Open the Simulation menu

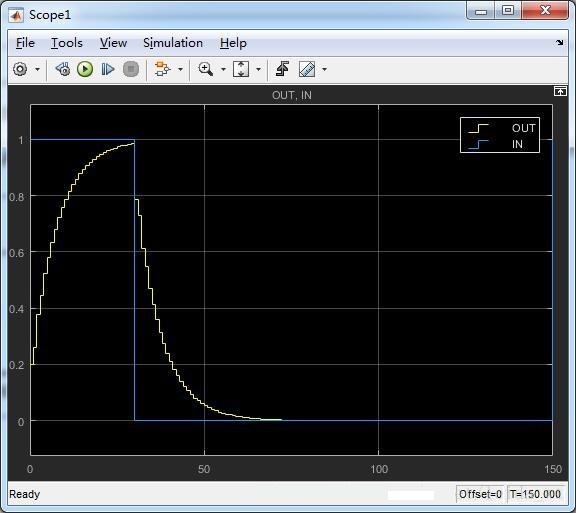pyautogui.click(x=173, y=43)
